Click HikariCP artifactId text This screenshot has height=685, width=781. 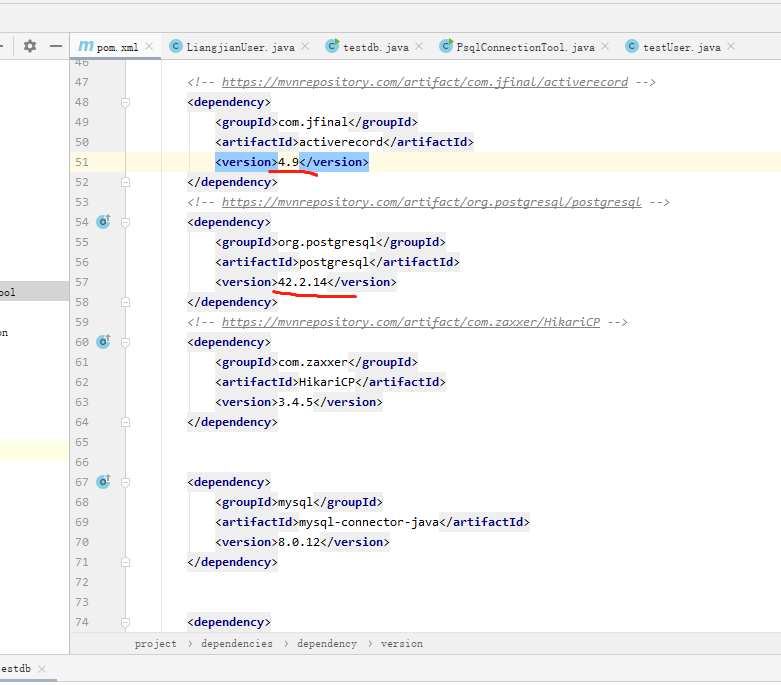click(327, 382)
